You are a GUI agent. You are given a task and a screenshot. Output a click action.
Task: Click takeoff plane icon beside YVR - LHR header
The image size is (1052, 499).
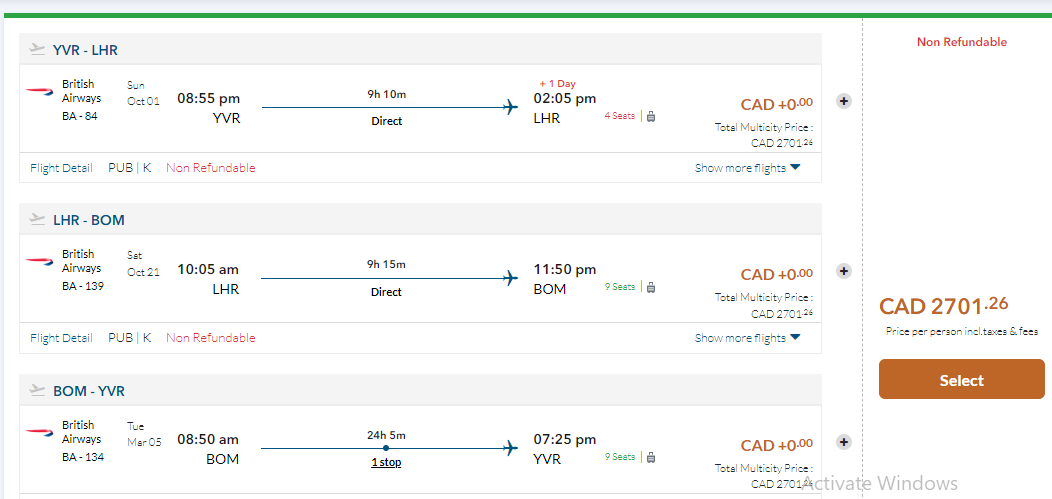[x=38, y=49]
